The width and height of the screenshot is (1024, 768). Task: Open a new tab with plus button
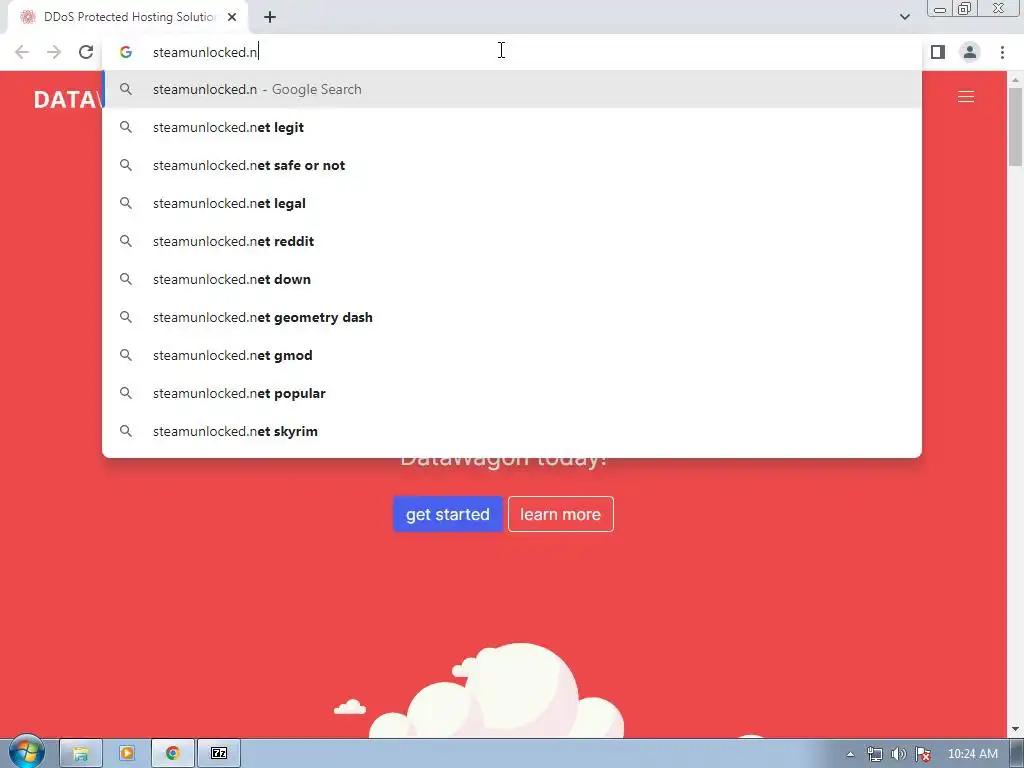(x=270, y=18)
